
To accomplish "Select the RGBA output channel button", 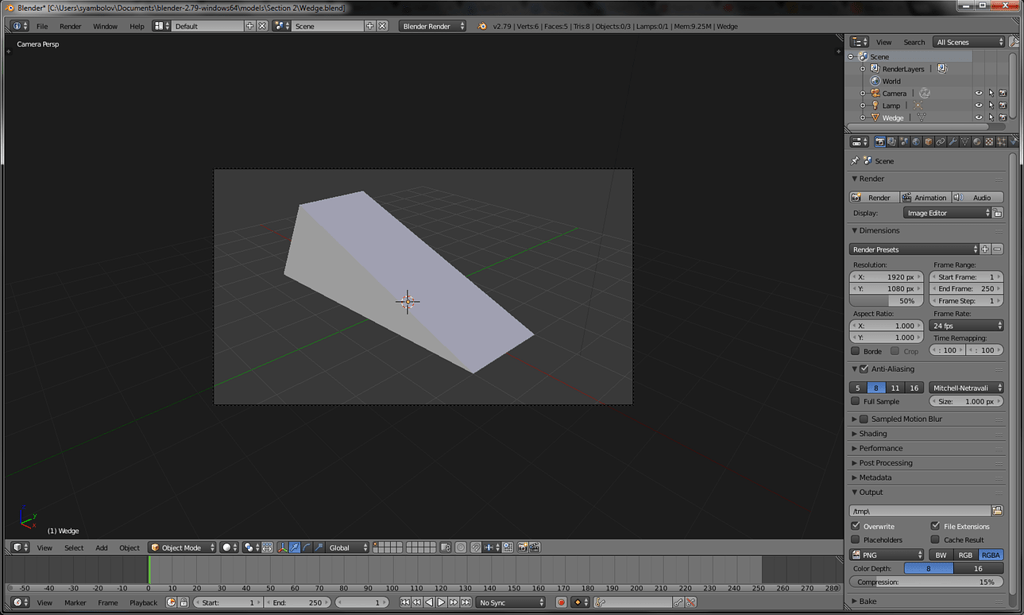I will click(991, 554).
